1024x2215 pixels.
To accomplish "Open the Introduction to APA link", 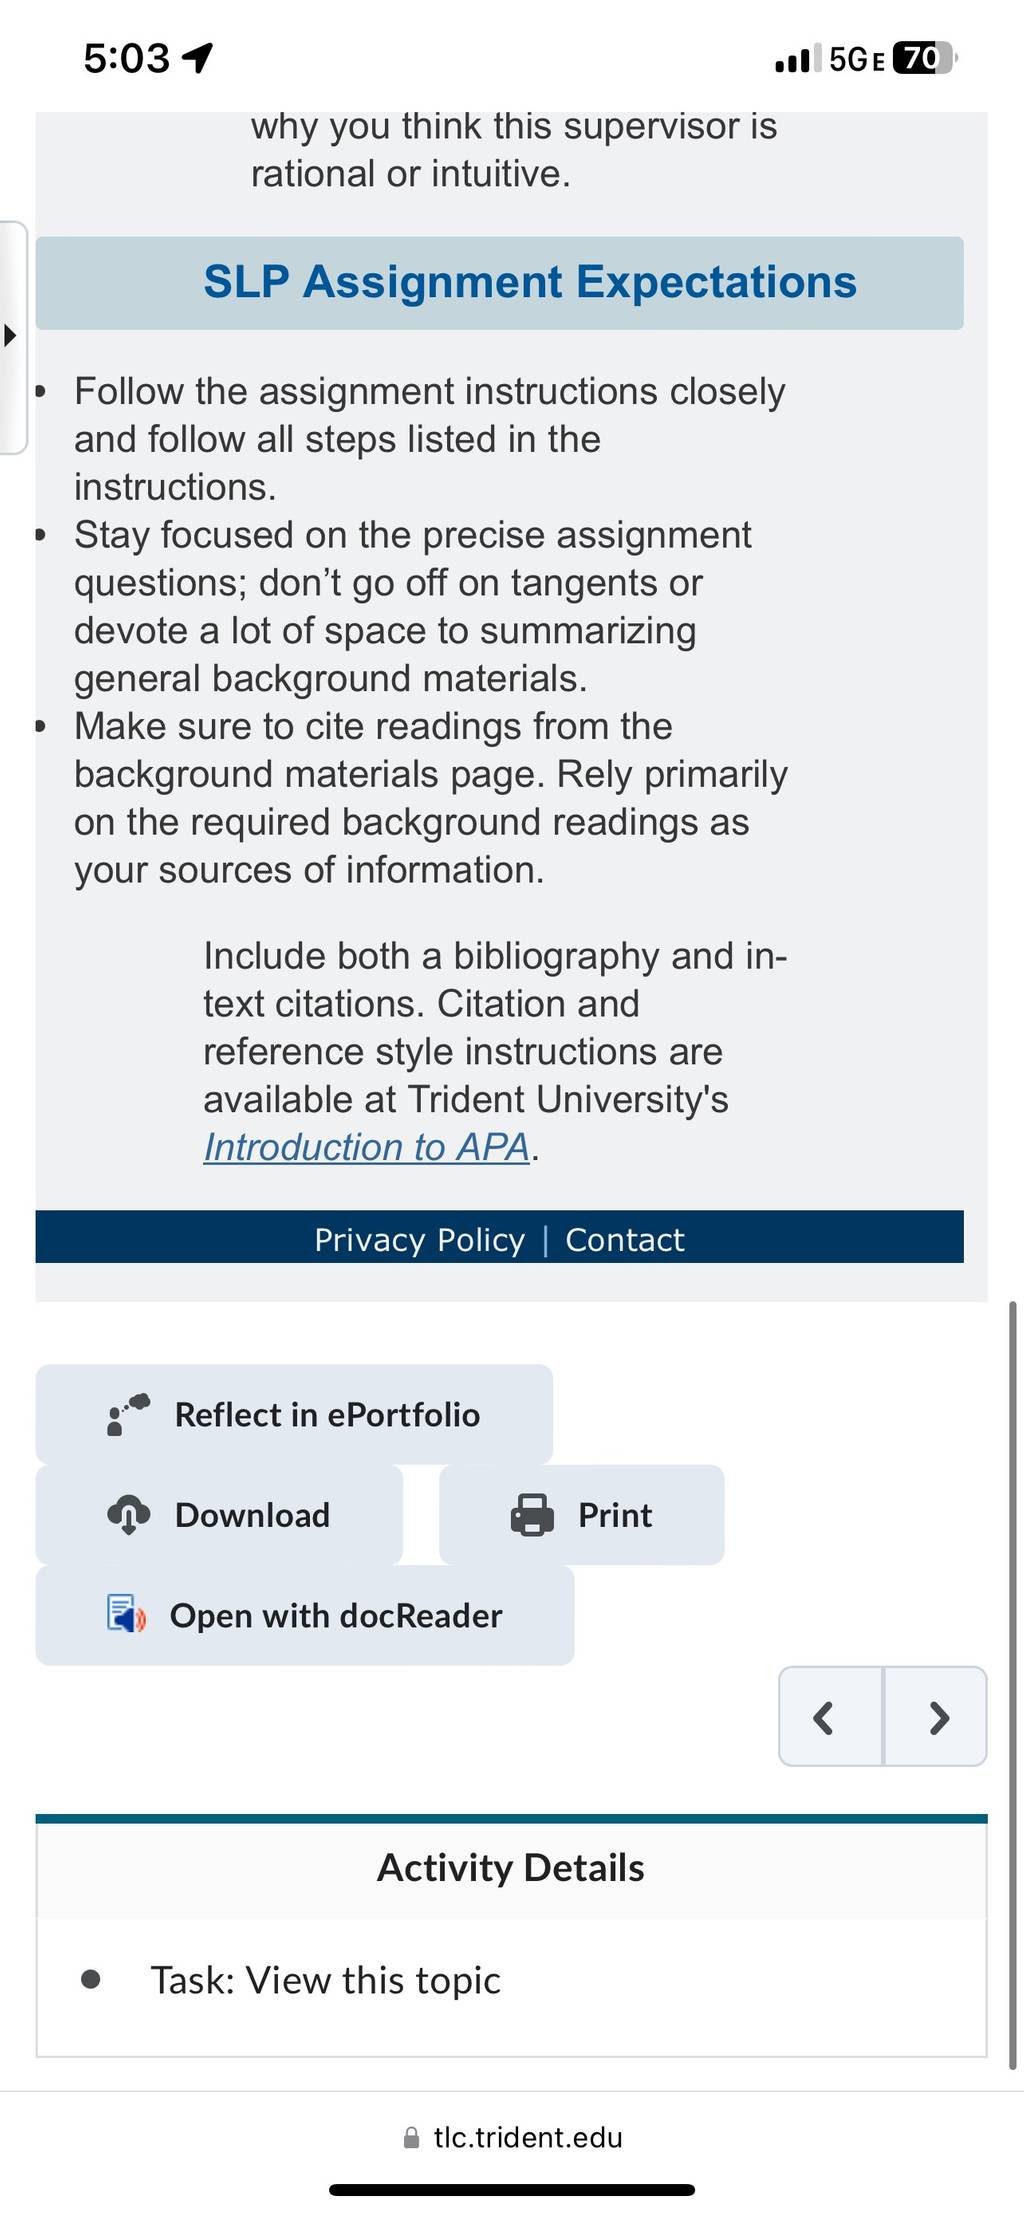I will (x=366, y=1147).
